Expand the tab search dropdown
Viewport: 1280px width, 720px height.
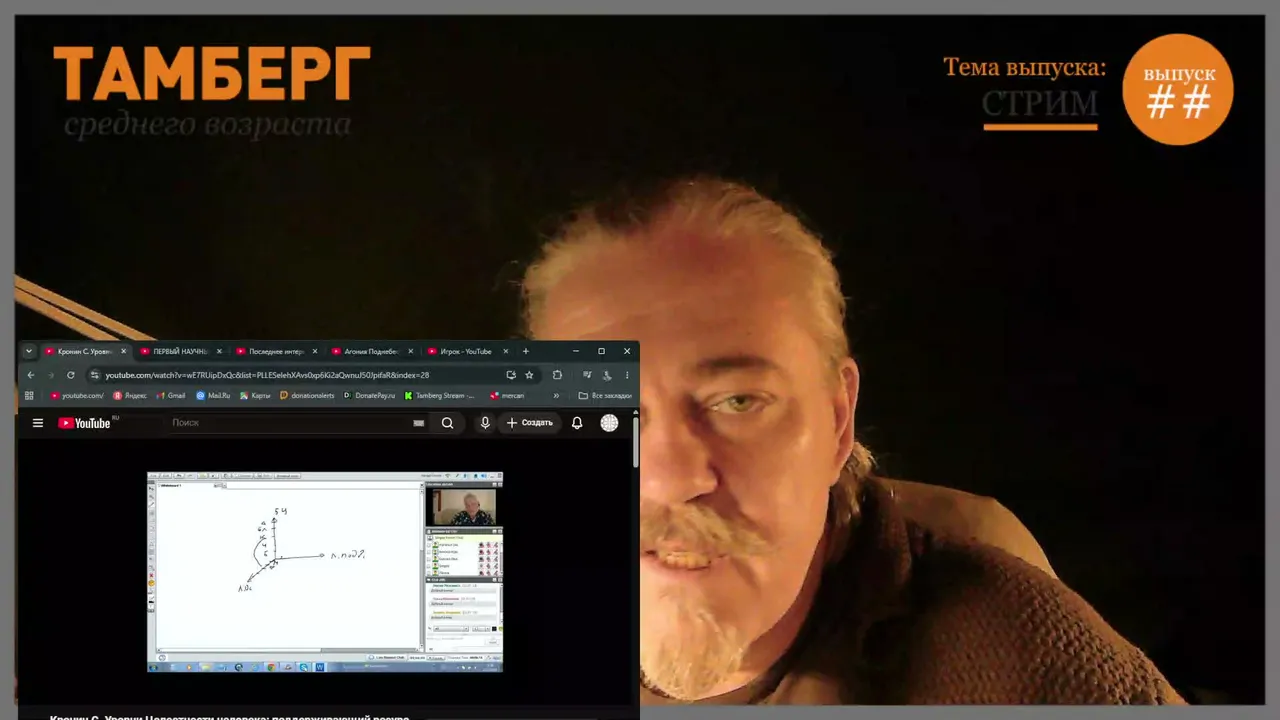coord(29,351)
